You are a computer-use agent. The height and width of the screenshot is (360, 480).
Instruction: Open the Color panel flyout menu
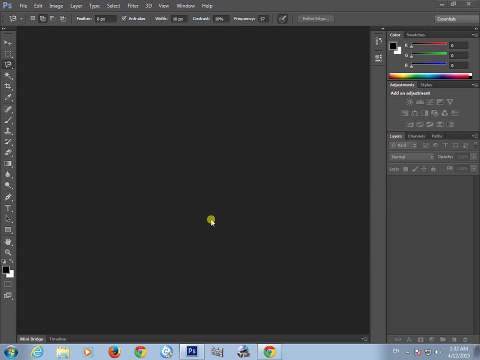[x=474, y=35]
